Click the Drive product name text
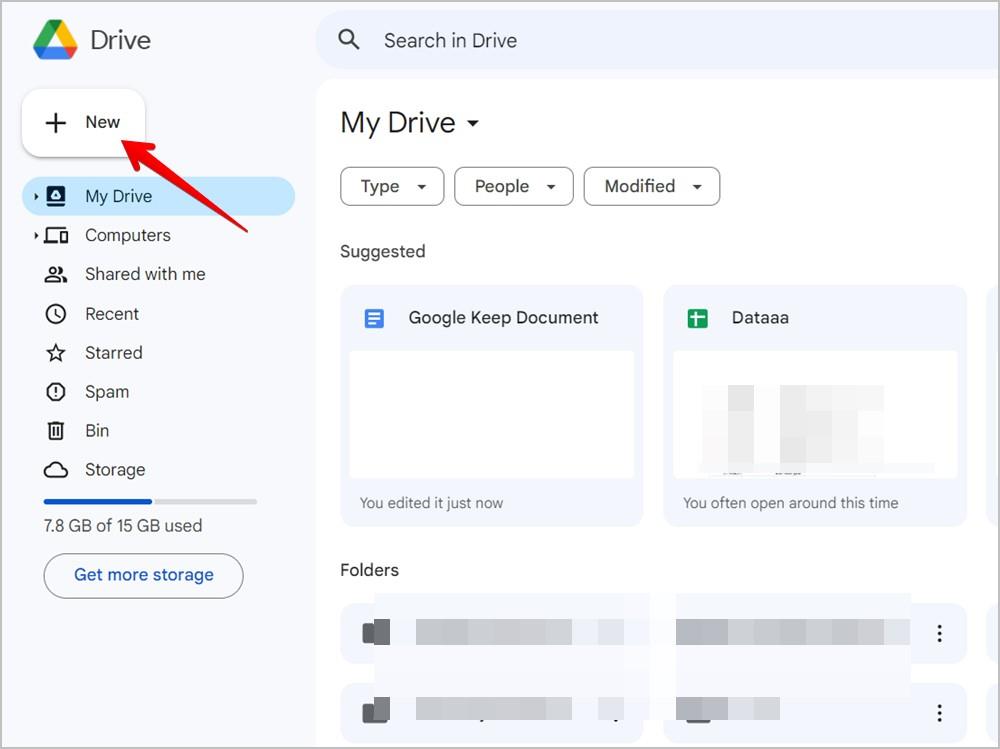1000x749 pixels. [121, 40]
